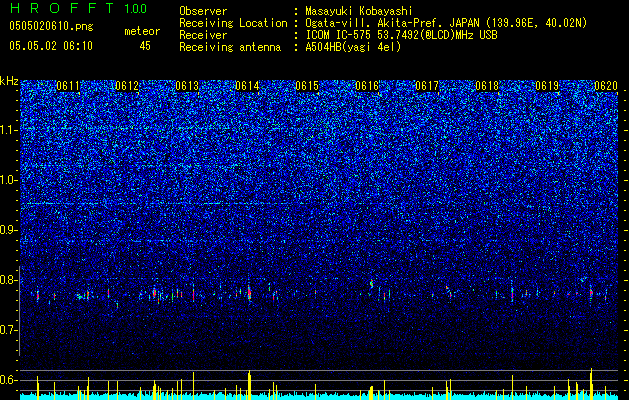Click the 0611 time marker
Screen dimensions: 629x400
[68, 86]
